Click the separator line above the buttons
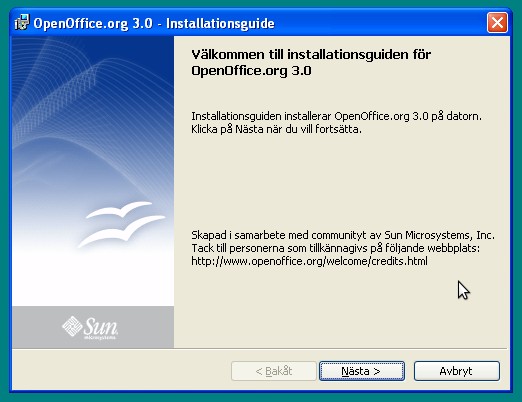The width and height of the screenshot is (522, 402). click(260, 349)
